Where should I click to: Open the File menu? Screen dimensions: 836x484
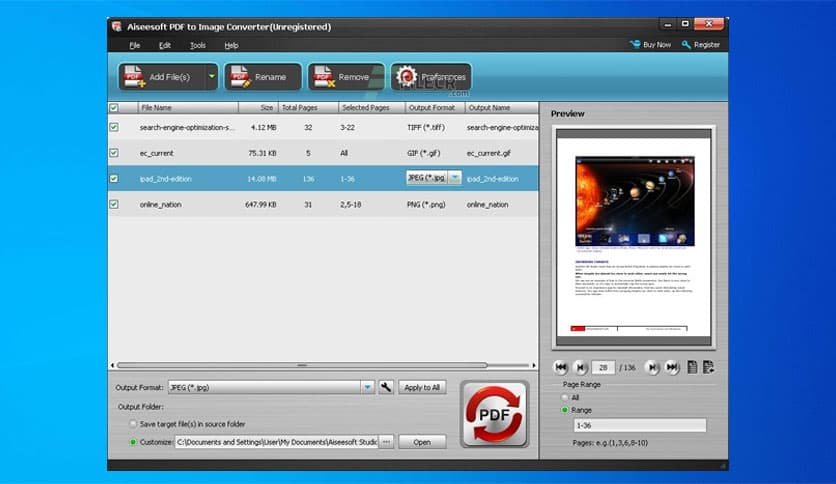134,45
